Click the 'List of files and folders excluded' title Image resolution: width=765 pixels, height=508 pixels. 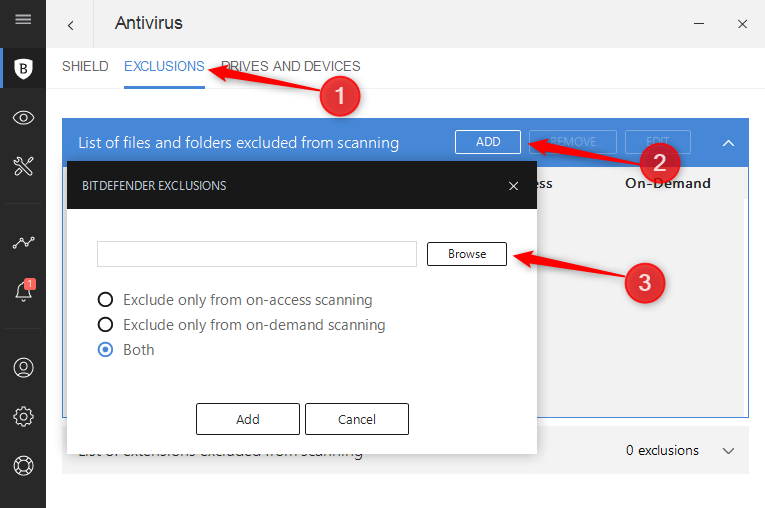(239, 142)
